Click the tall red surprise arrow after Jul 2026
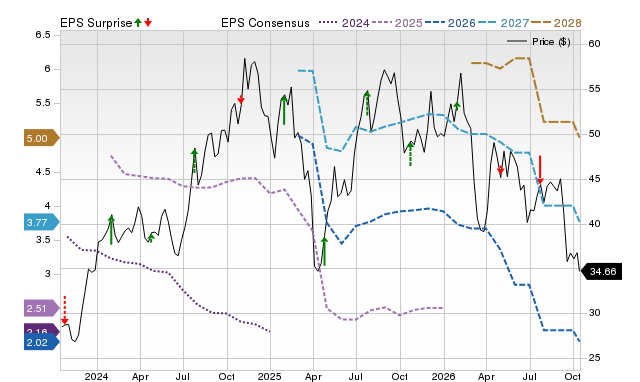Viewport: 640px width, 382px height. click(540, 170)
